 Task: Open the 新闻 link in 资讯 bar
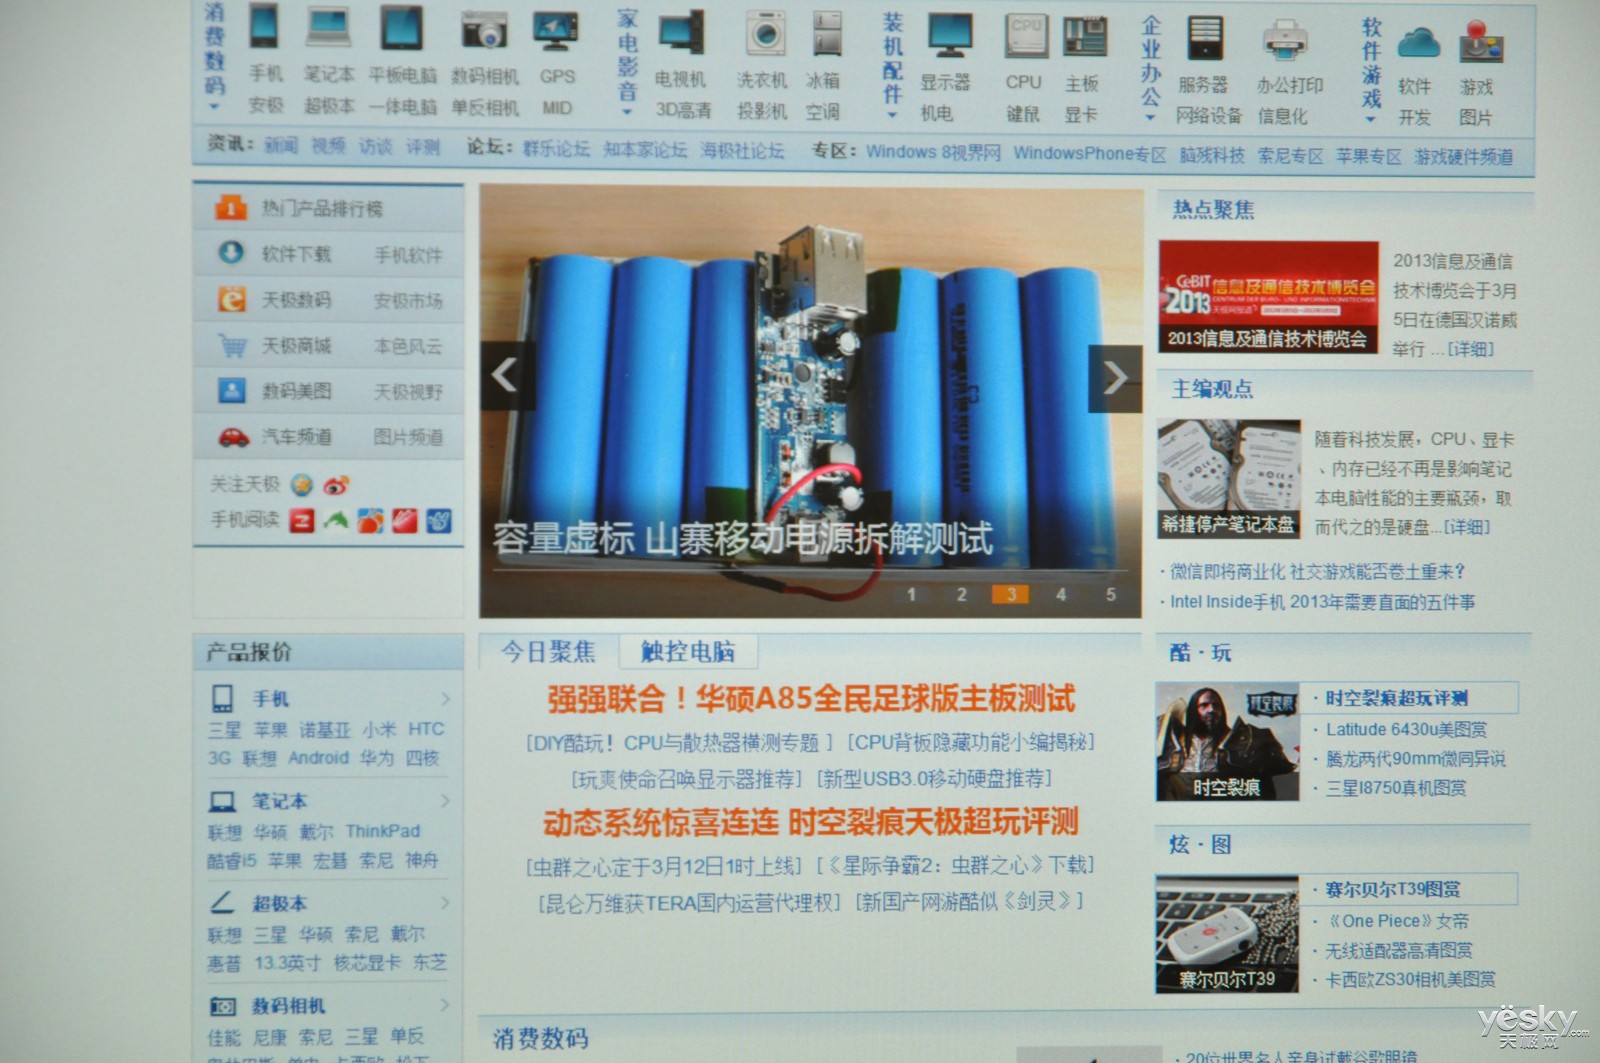281,145
